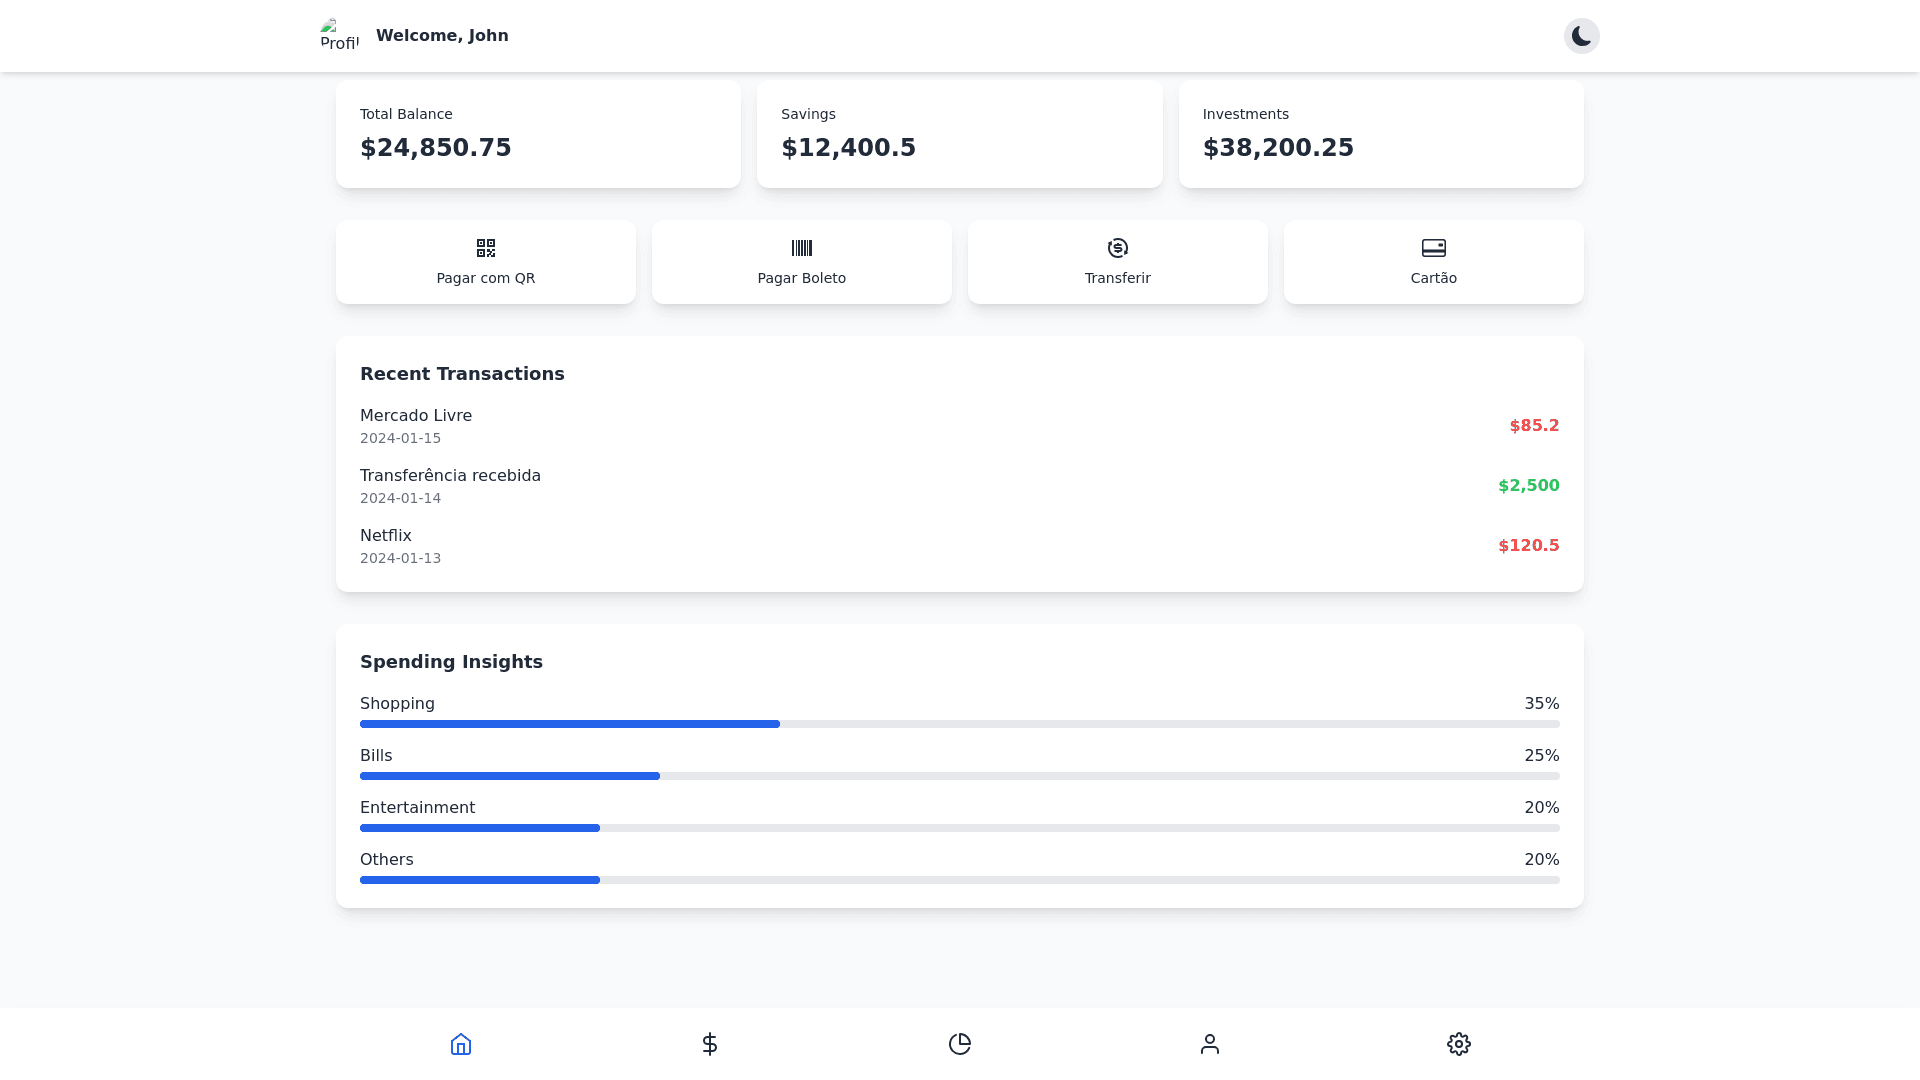1920x1080 pixels.
Task: Open the user profile tab
Action: pos(1209,1044)
